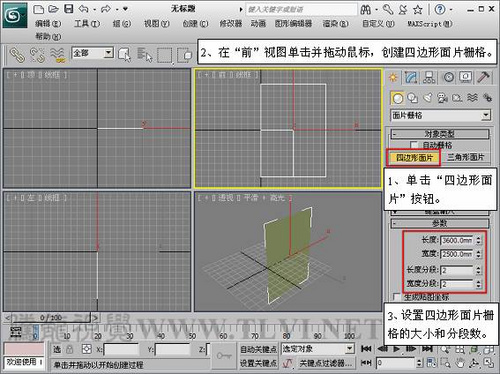Click the 长度 value field
Screen dimensions: 500x374
click(457, 240)
